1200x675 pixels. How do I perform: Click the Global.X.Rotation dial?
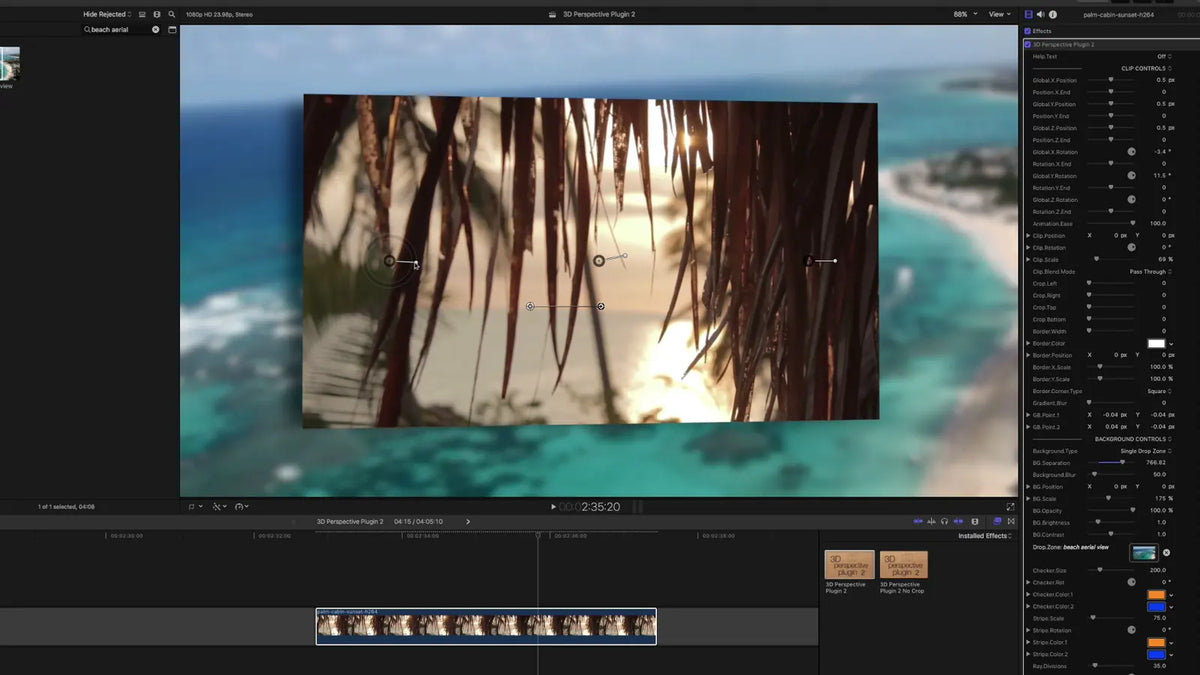point(1132,152)
